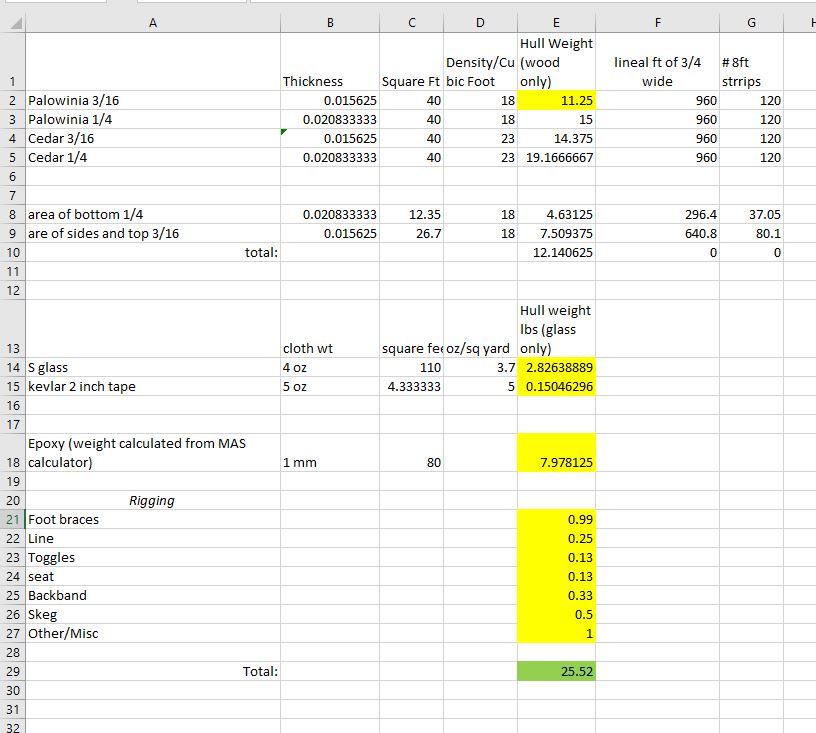
Task: Select the '4 oz' cloth weight cell
Action: coord(330,367)
